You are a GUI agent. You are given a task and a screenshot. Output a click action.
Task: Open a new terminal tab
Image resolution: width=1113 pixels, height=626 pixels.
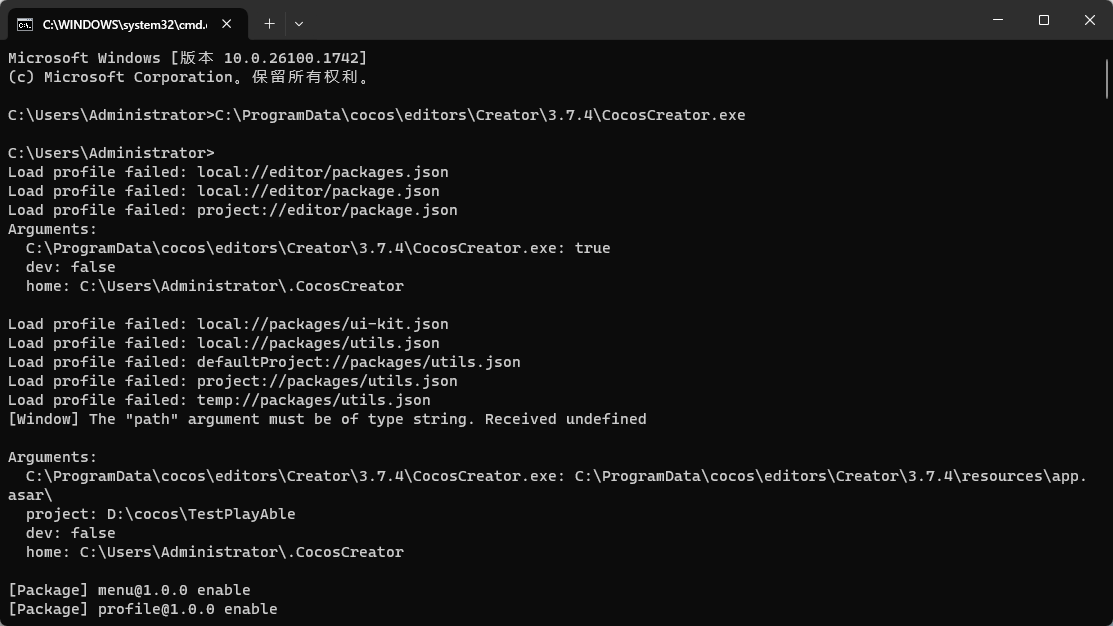[269, 23]
